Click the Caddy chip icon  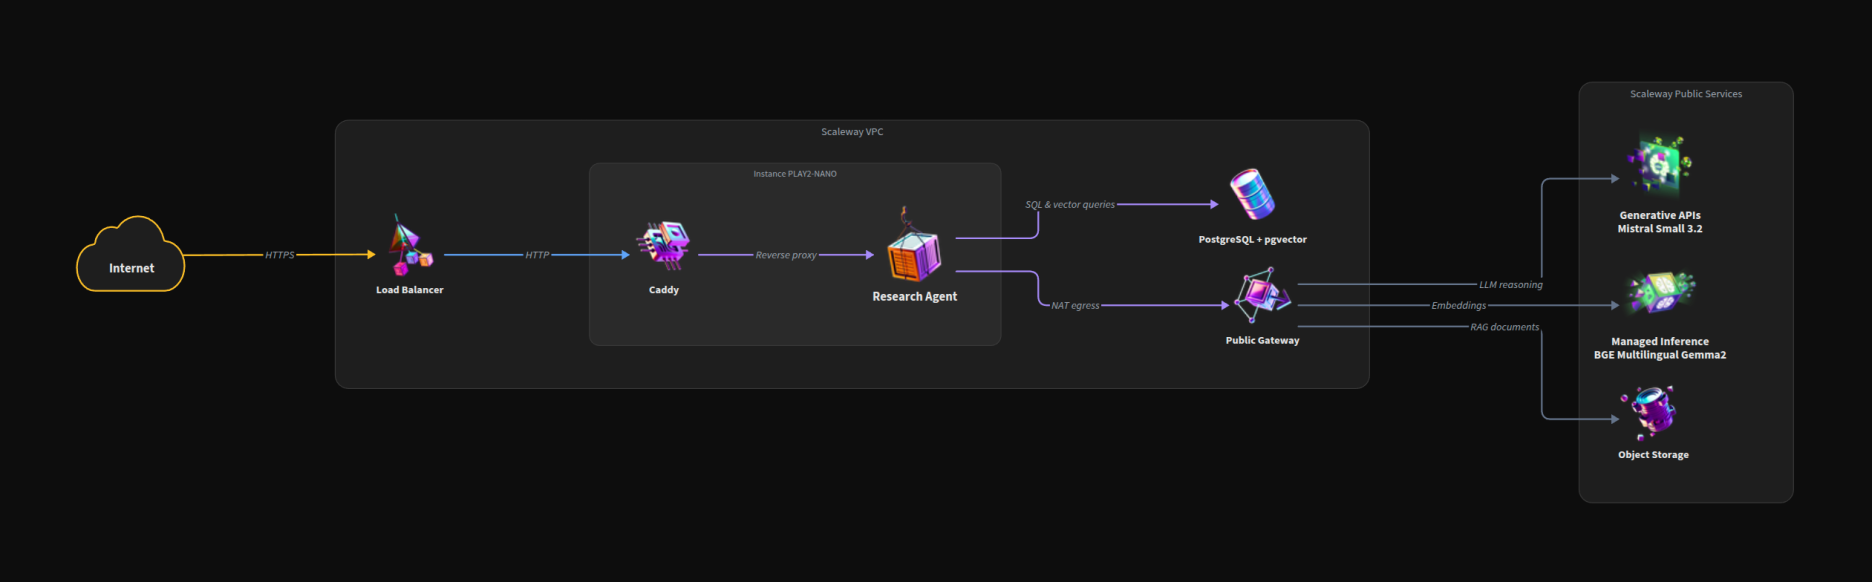[664, 245]
